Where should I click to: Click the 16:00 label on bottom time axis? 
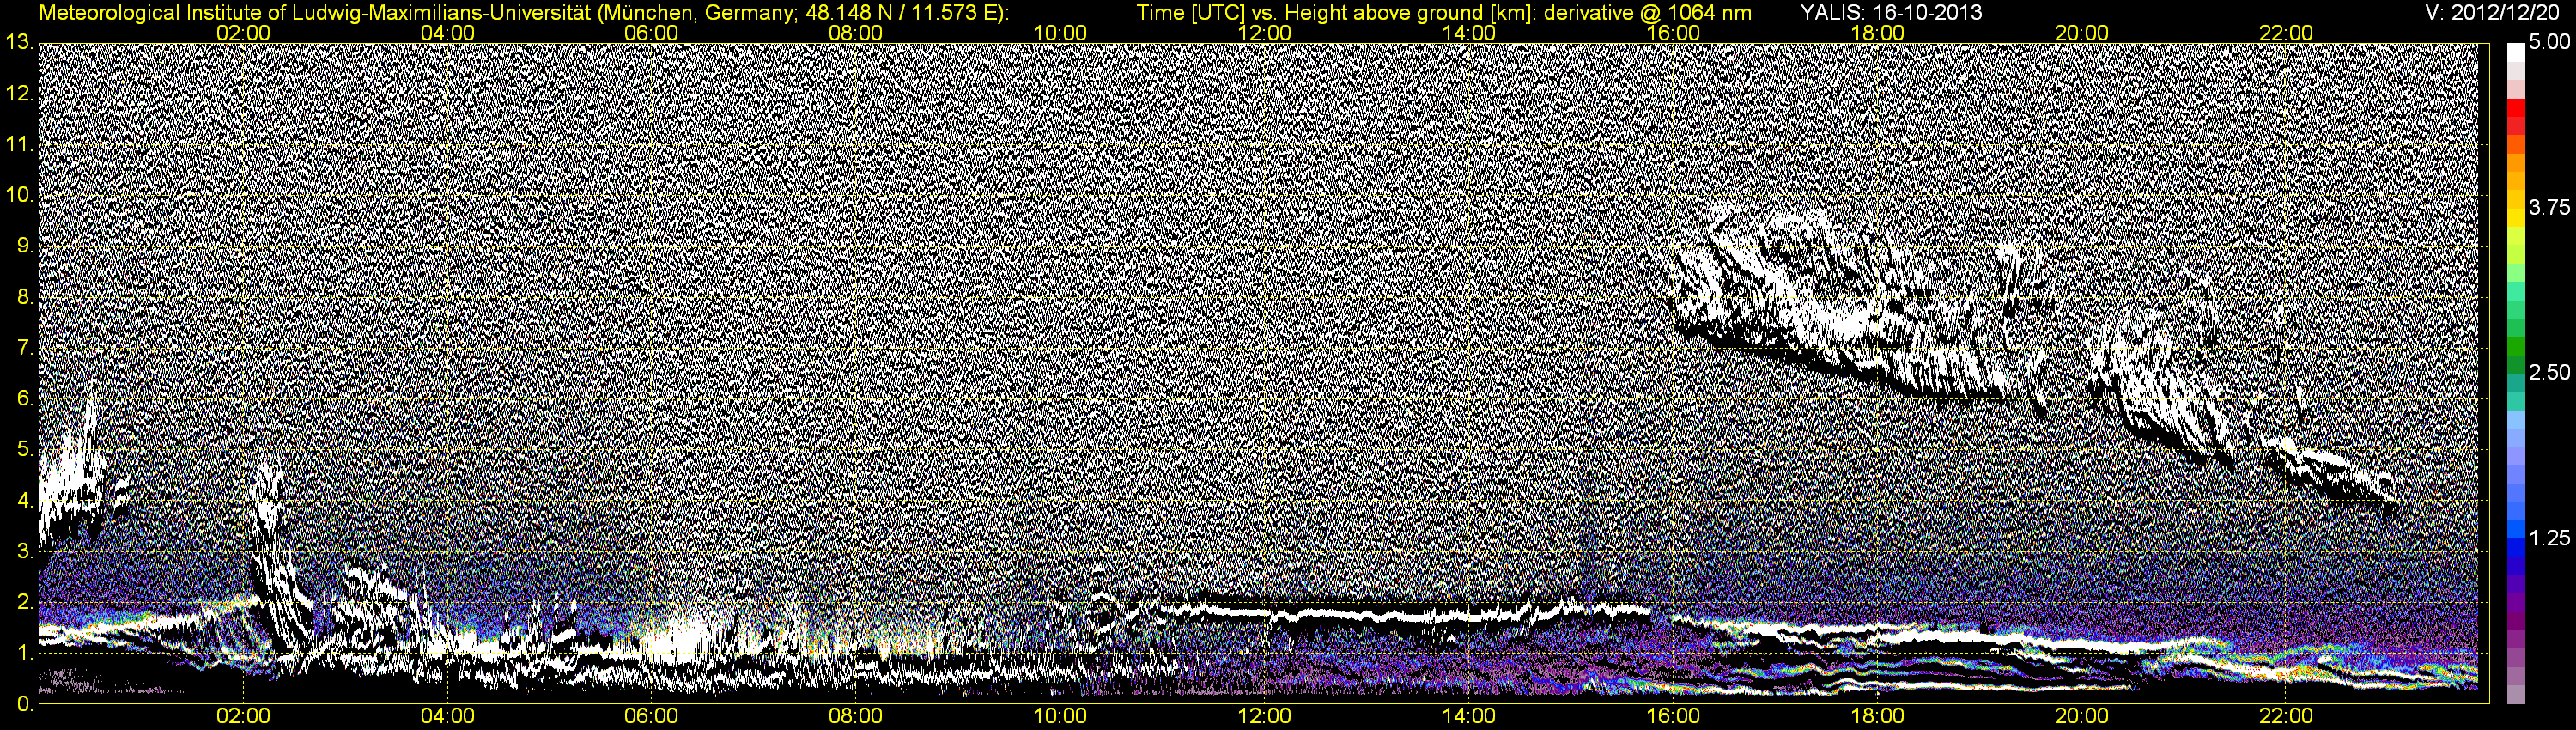click(x=1673, y=717)
